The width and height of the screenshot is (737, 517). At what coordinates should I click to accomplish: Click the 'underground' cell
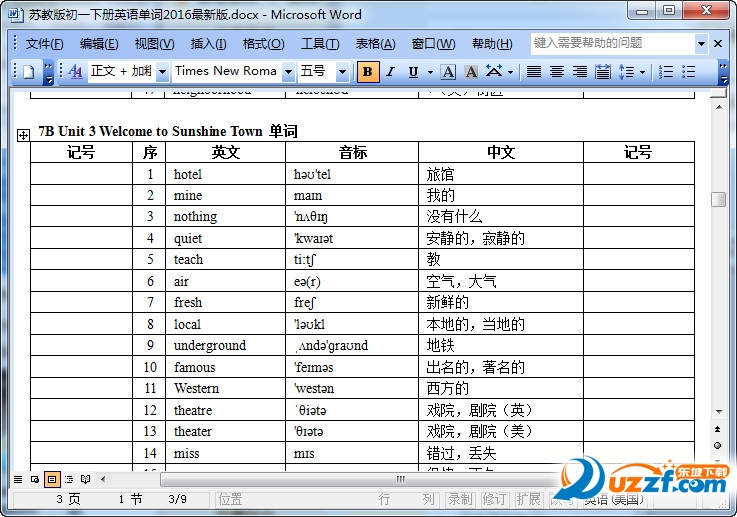tap(226, 345)
